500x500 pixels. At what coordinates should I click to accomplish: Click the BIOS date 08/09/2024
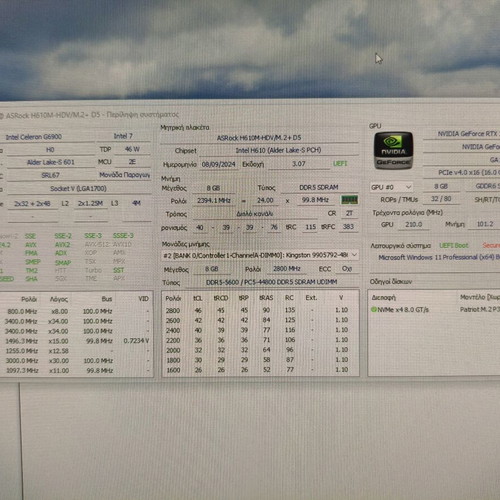(x=218, y=164)
